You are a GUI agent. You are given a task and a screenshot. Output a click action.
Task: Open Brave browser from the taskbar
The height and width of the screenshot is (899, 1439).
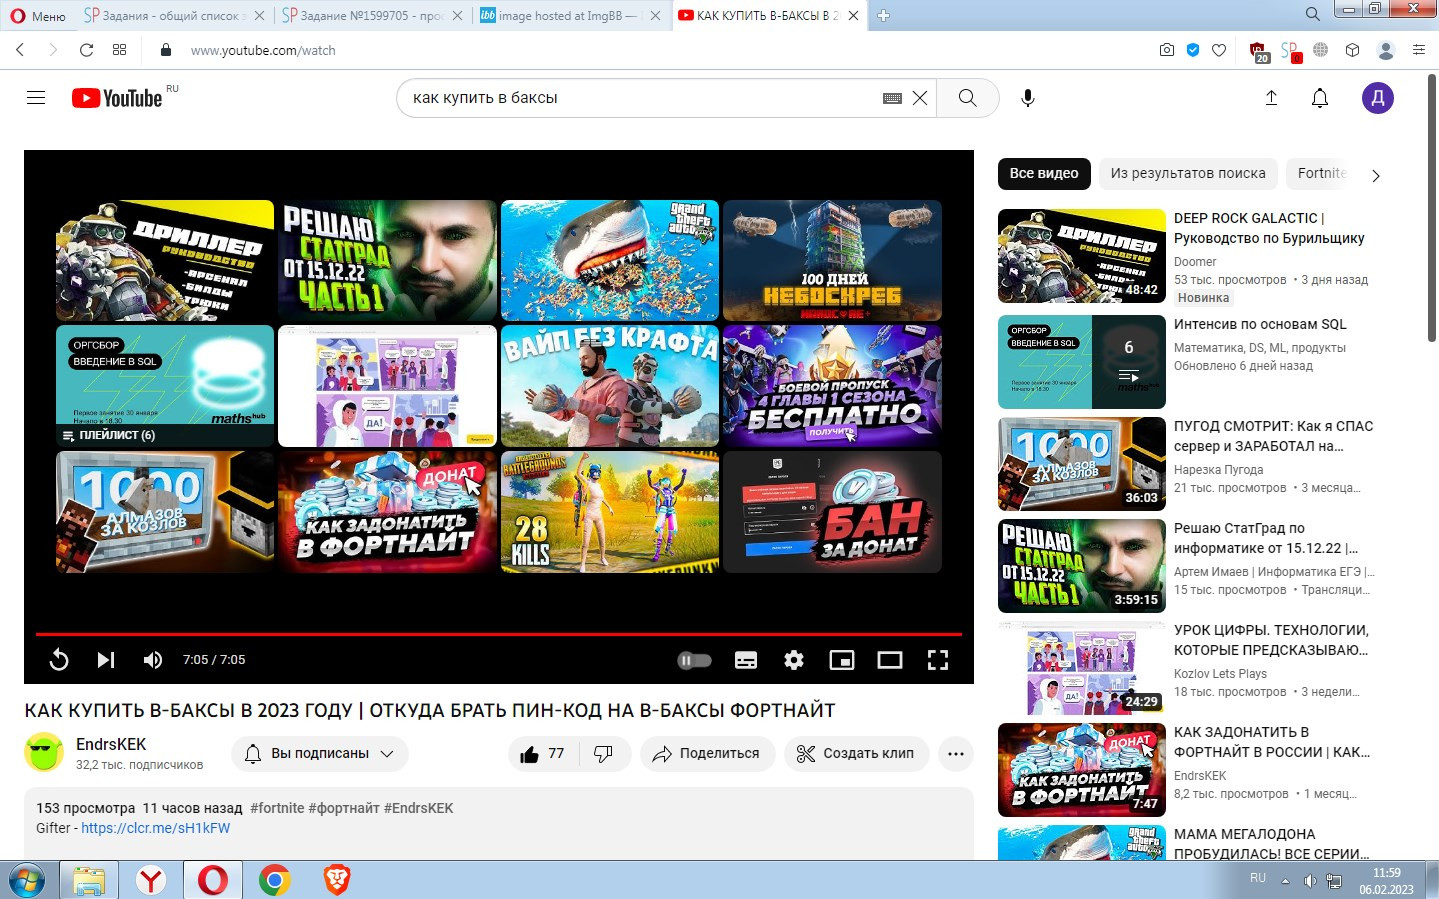coord(337,880)
